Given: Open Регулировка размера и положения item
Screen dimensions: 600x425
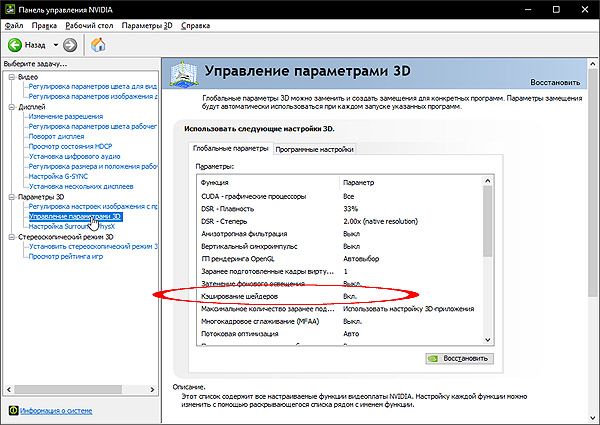Looking at the screenshot, I should [x=93, y=166].
